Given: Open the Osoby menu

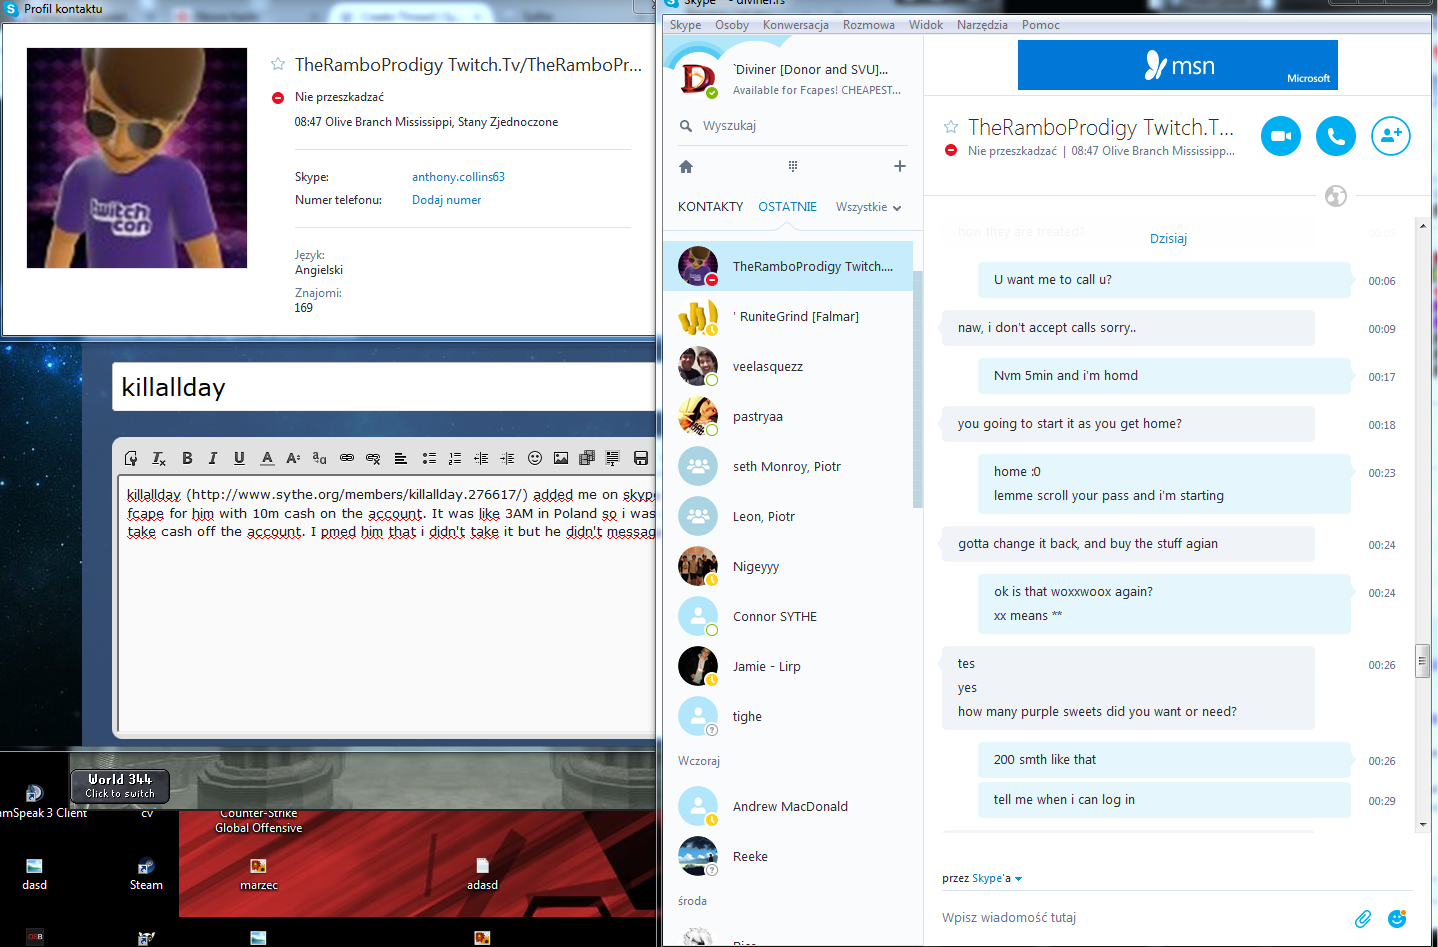Looking at the screenshot, I should 732,25.
